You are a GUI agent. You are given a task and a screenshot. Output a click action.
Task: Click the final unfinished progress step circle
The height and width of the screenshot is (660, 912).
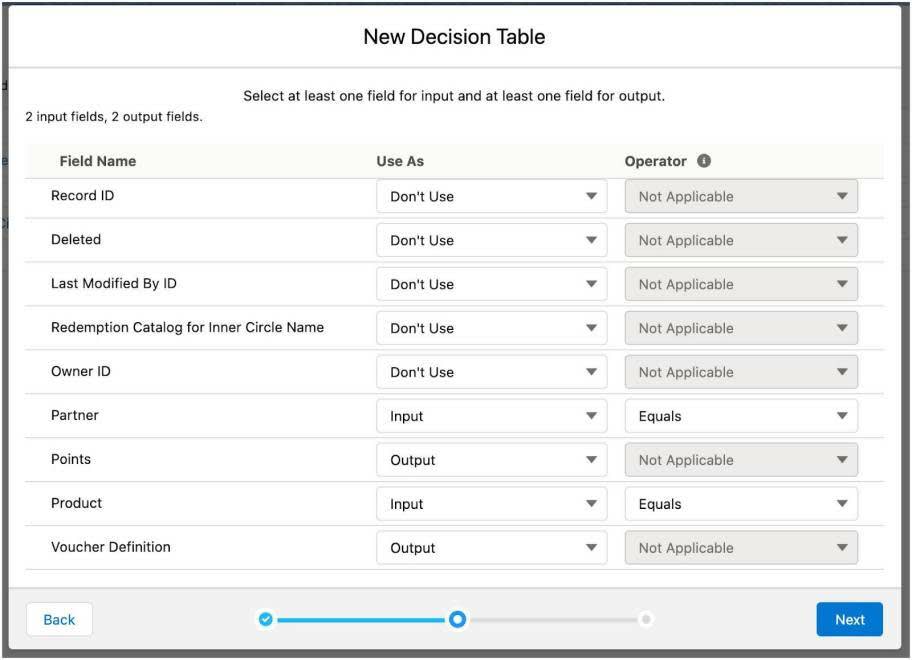646,619
